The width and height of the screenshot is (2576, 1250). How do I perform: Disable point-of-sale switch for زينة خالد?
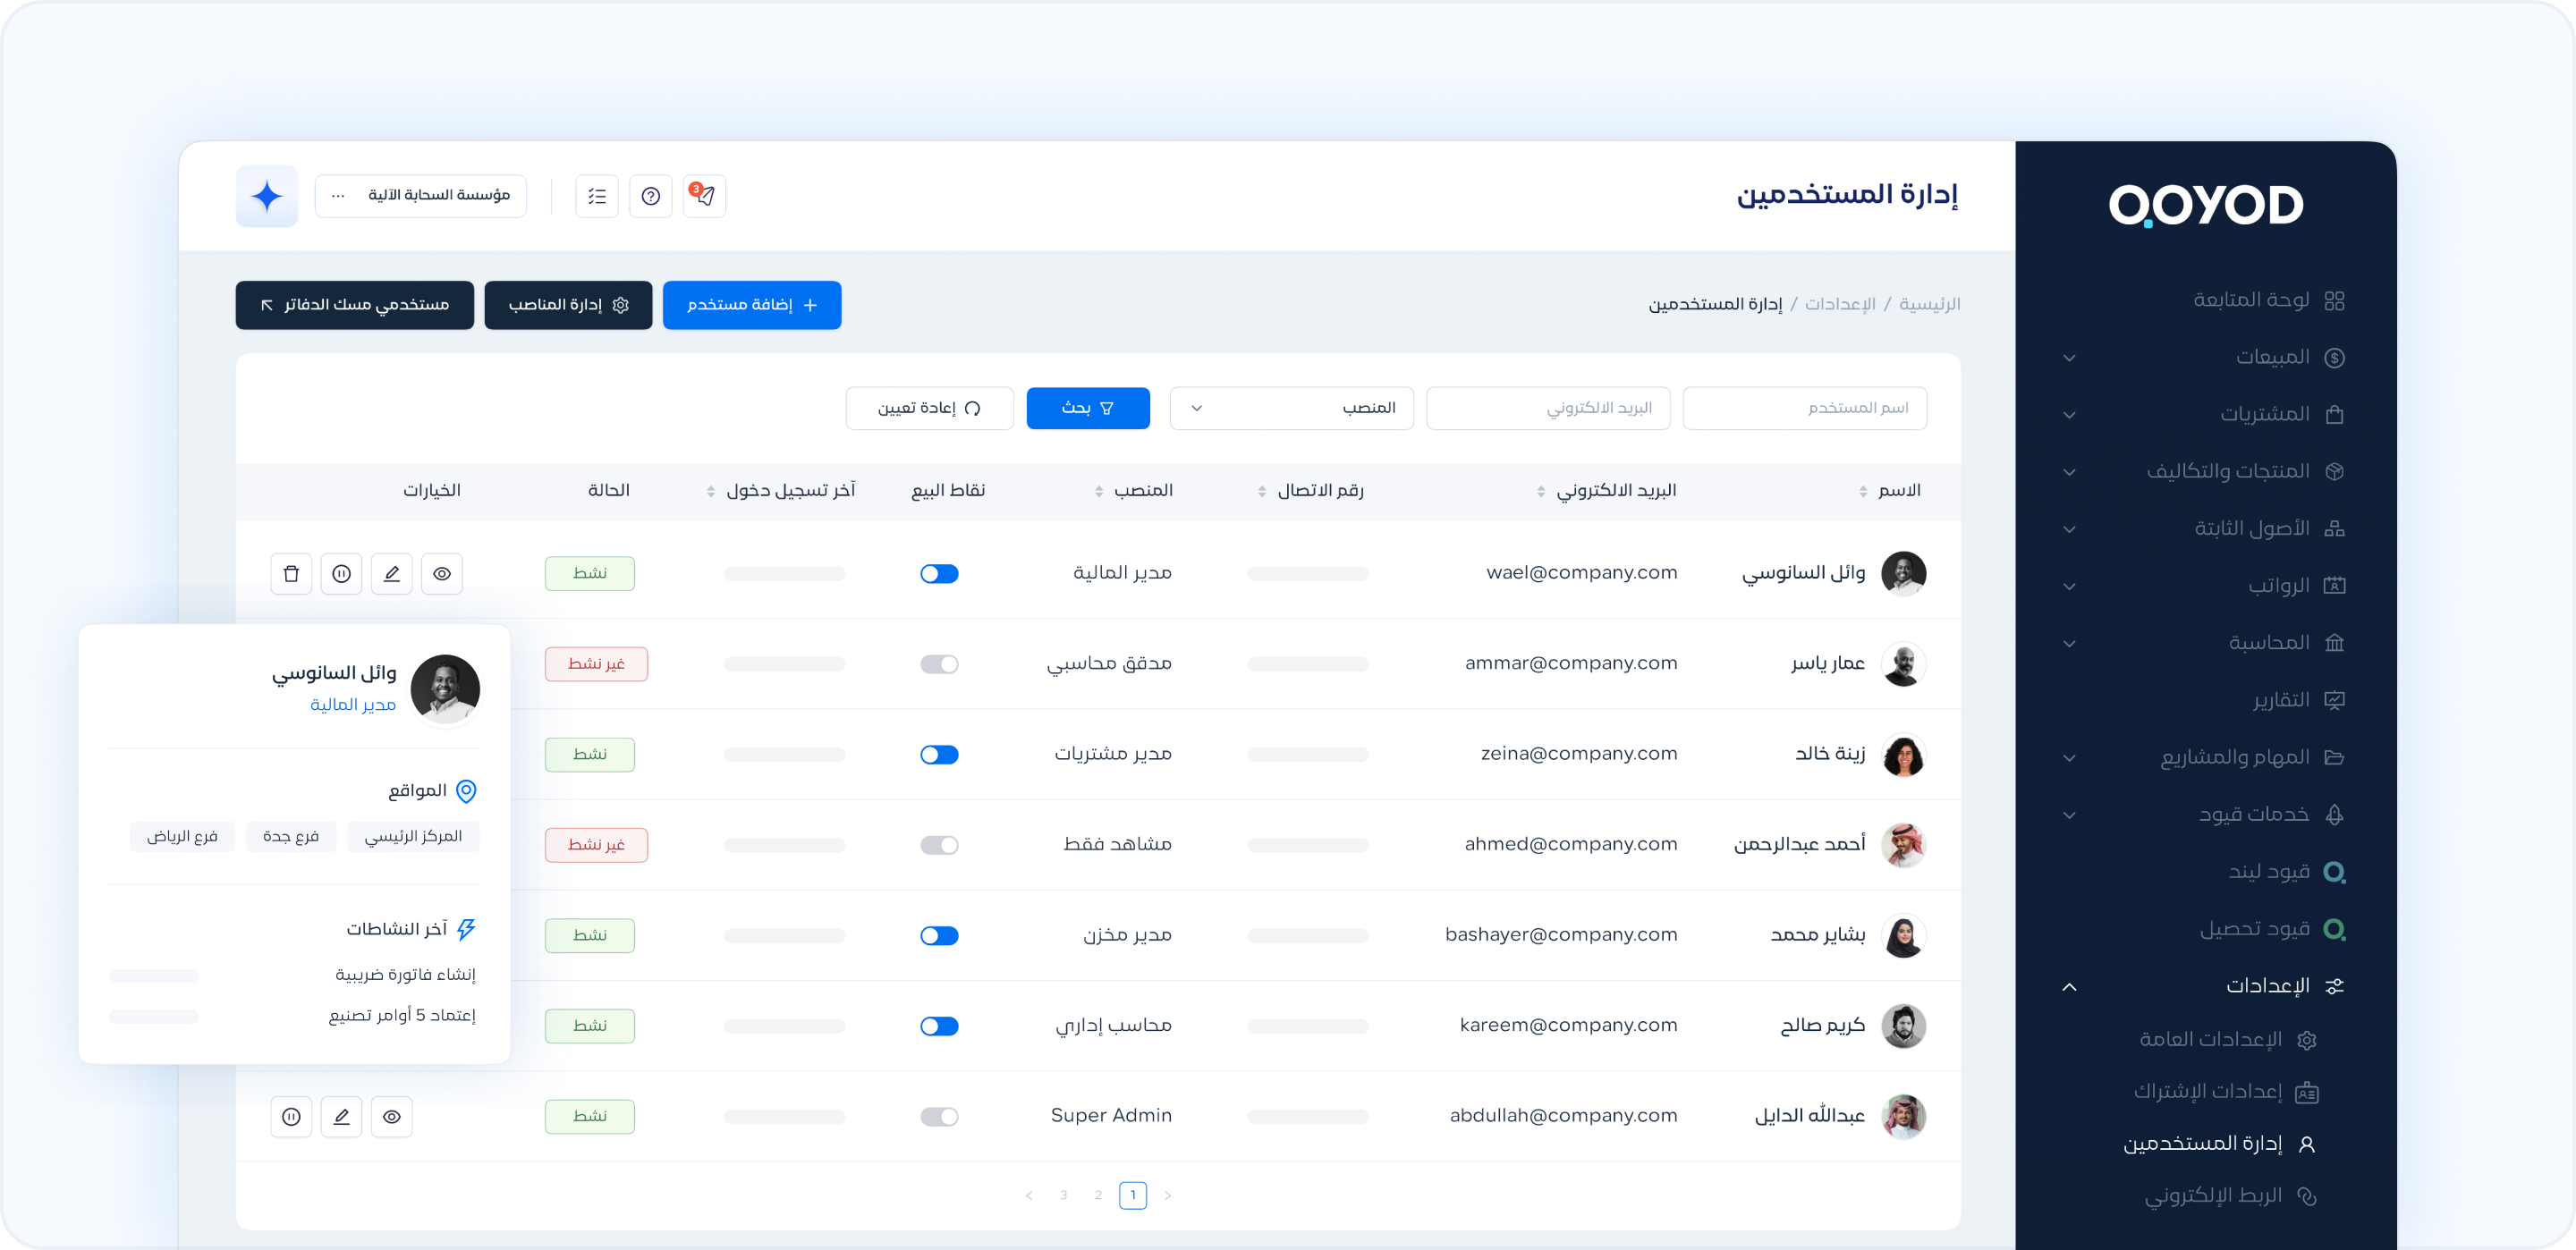(x=939, y=755)
